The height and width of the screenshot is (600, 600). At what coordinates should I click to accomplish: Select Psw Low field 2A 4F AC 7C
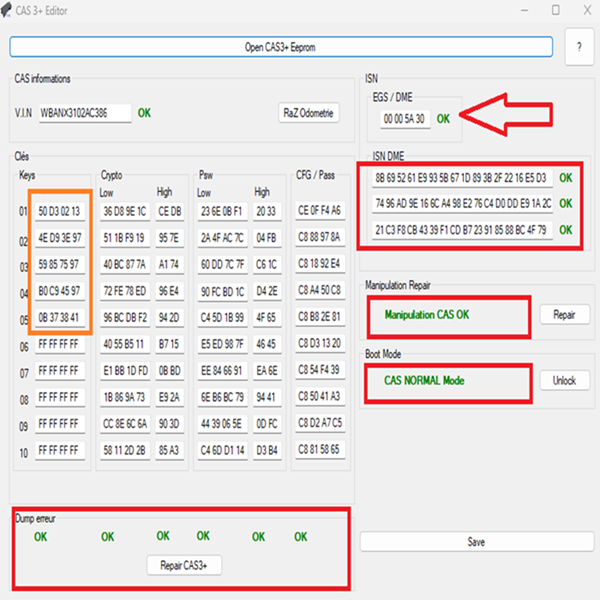222,238
